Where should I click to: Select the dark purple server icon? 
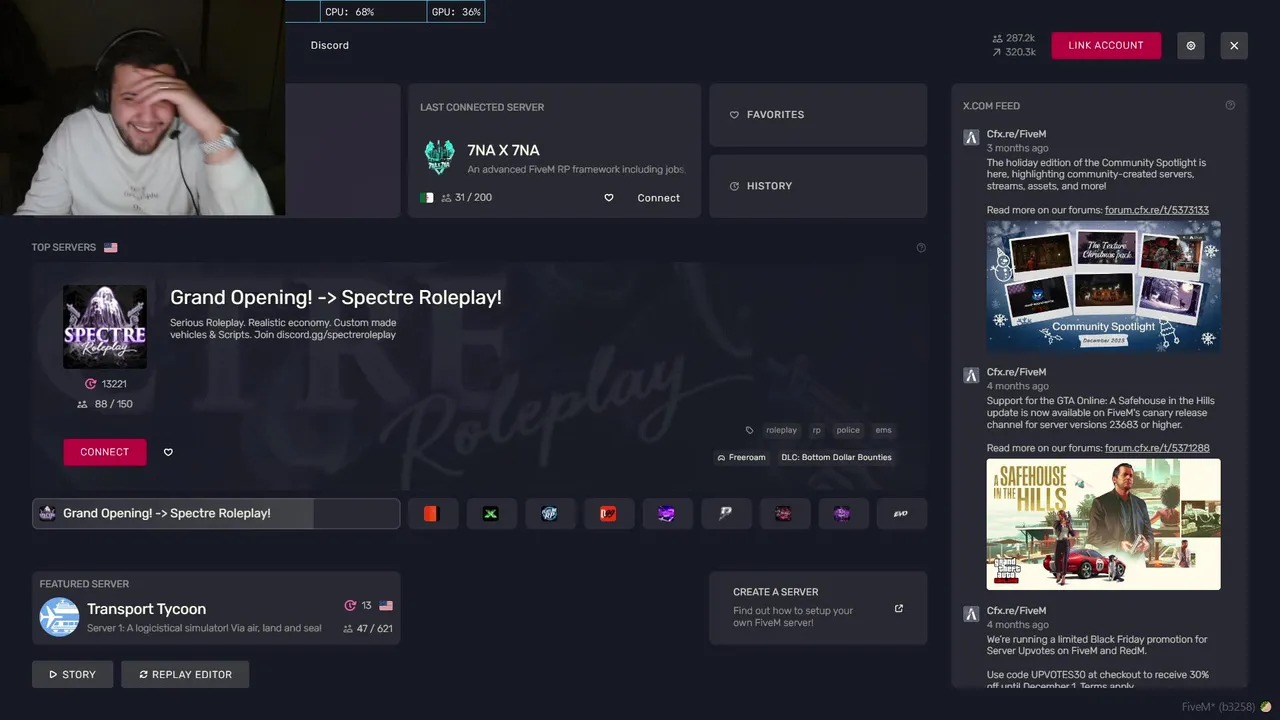click(x=843, y=513)
